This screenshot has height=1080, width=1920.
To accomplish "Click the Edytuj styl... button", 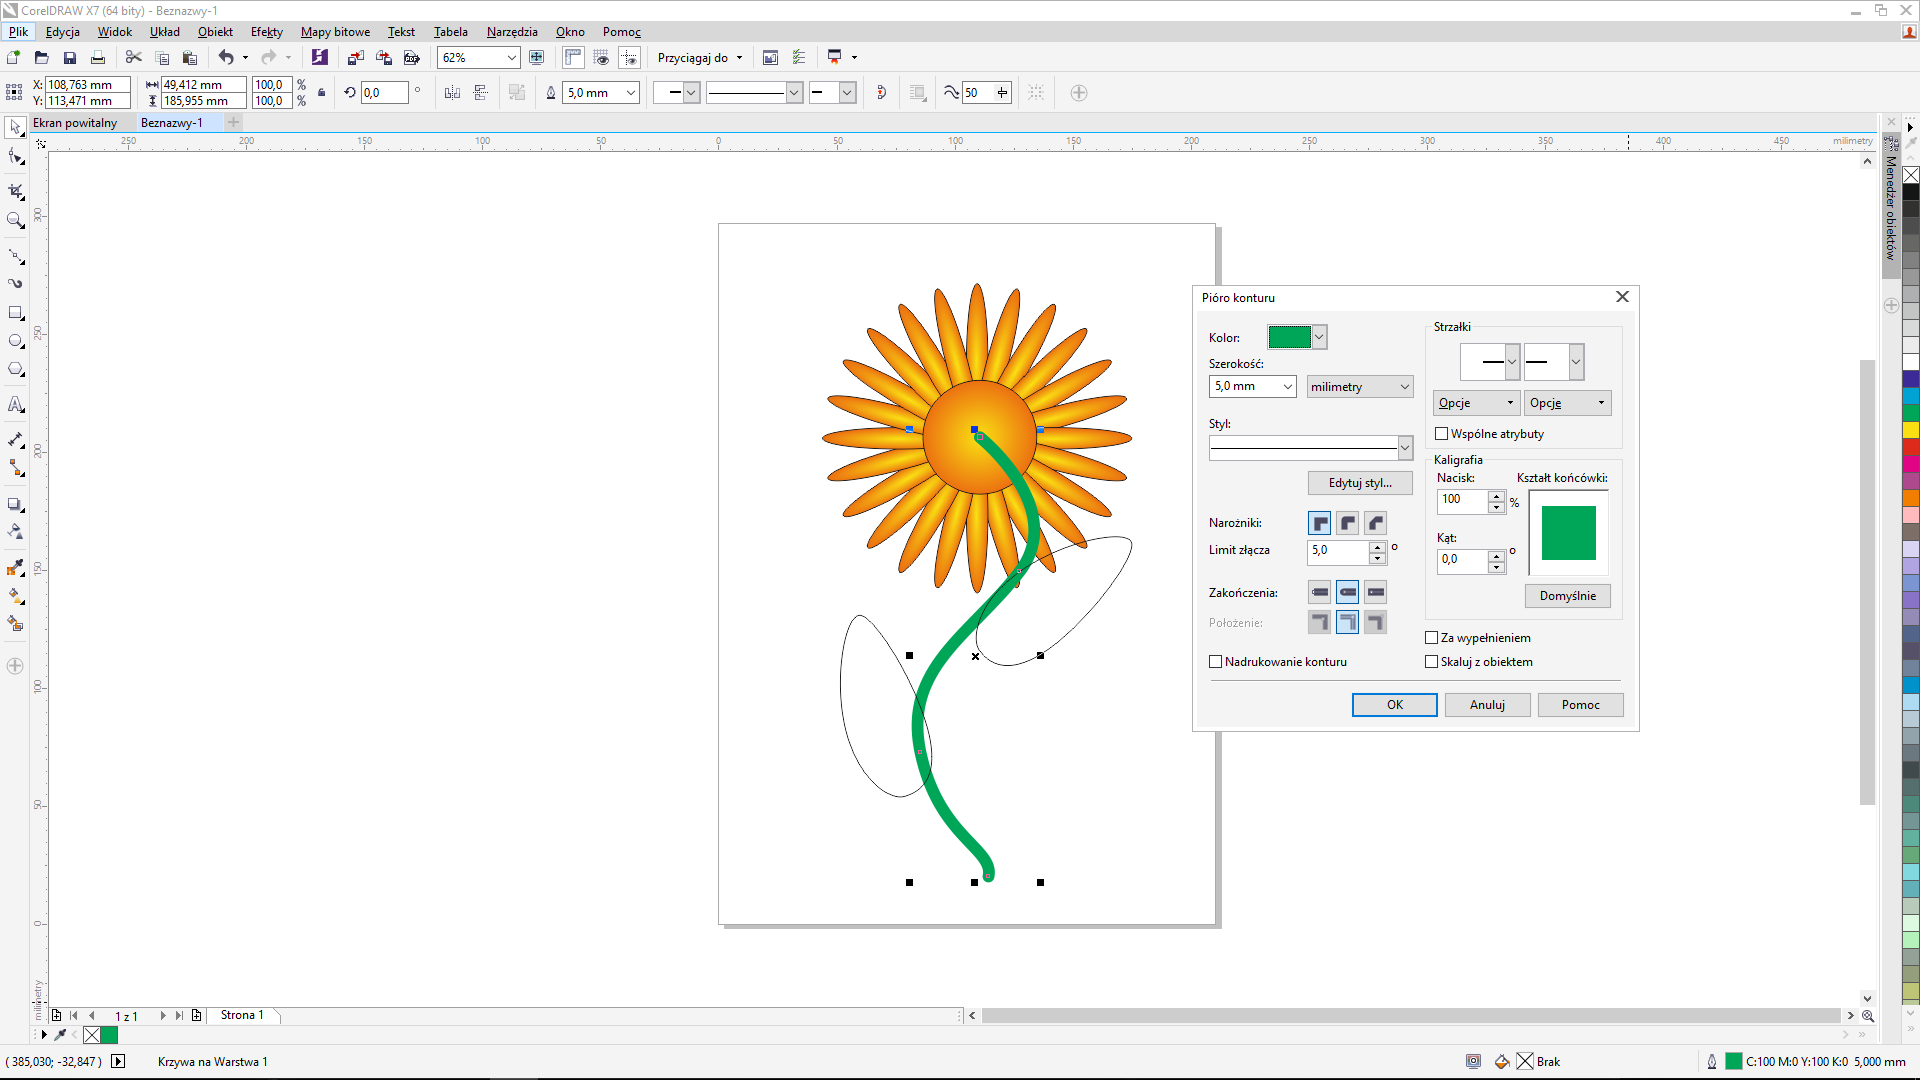I will [1360, 483].
